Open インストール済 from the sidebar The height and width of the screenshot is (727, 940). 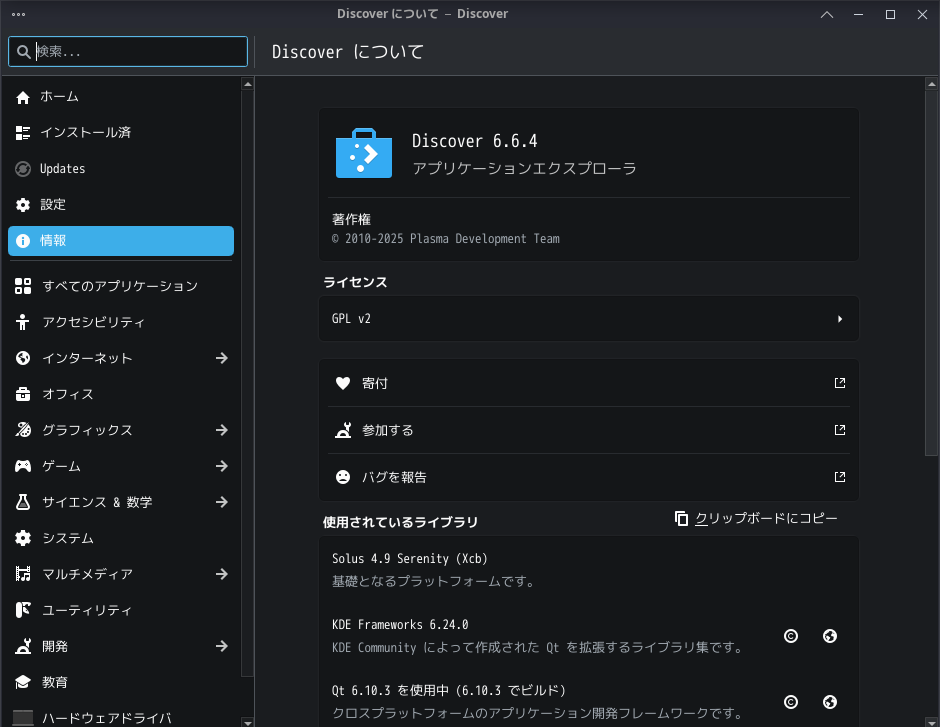coord(22,132)
